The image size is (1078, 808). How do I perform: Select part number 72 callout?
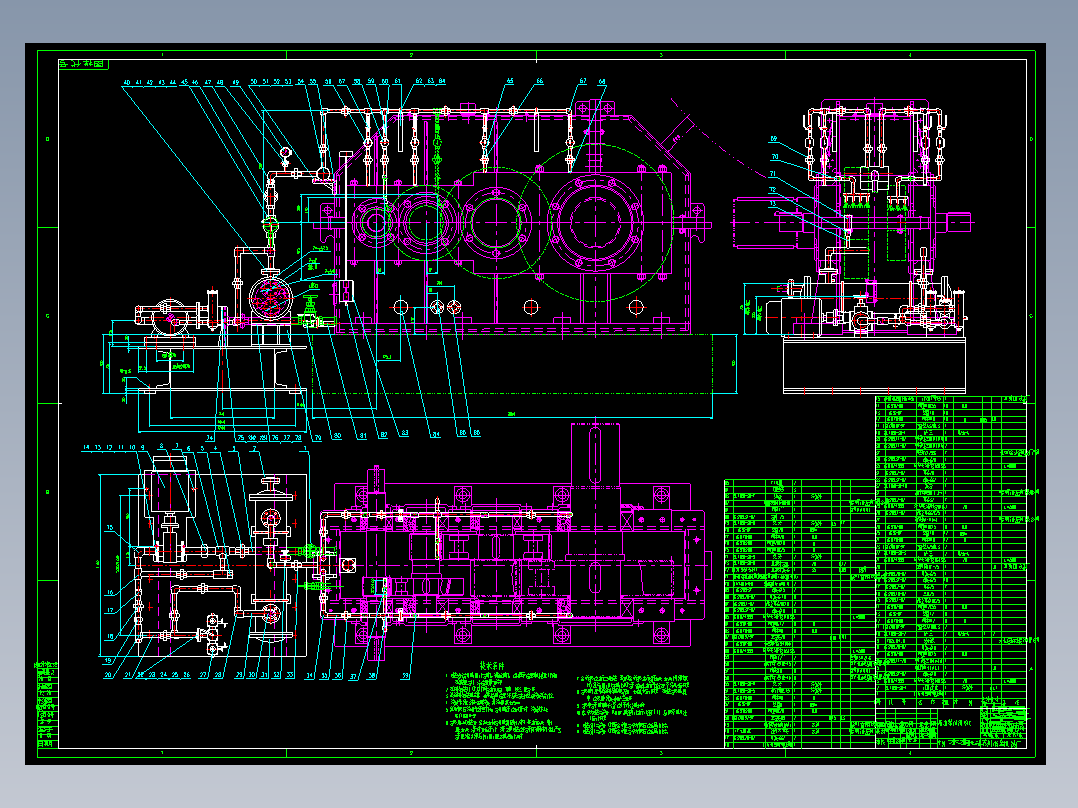[x=773, y=190]
